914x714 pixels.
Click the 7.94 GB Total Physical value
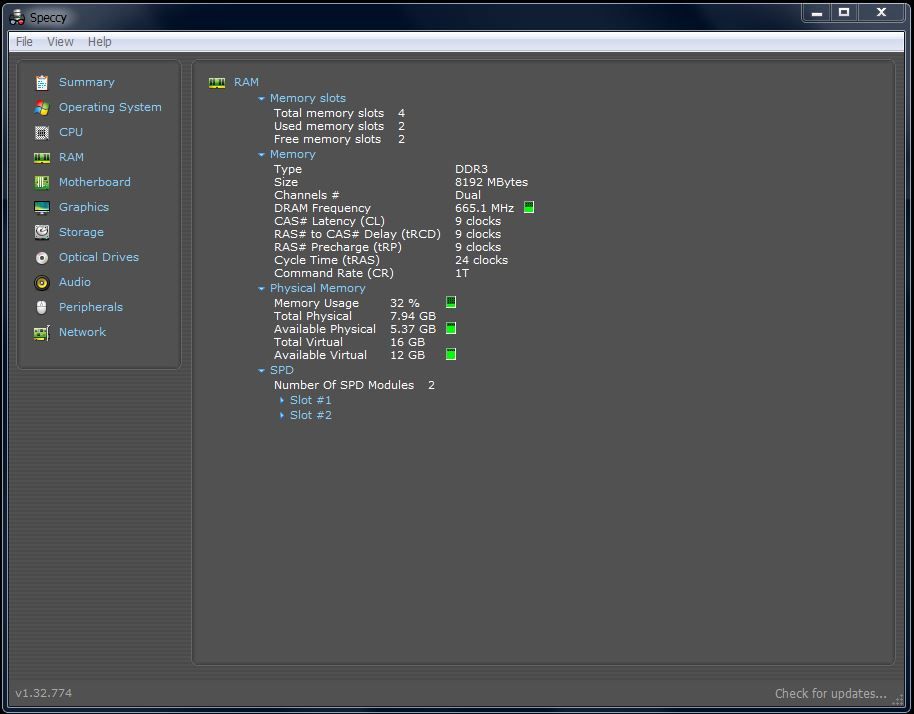tap(413, 316)
